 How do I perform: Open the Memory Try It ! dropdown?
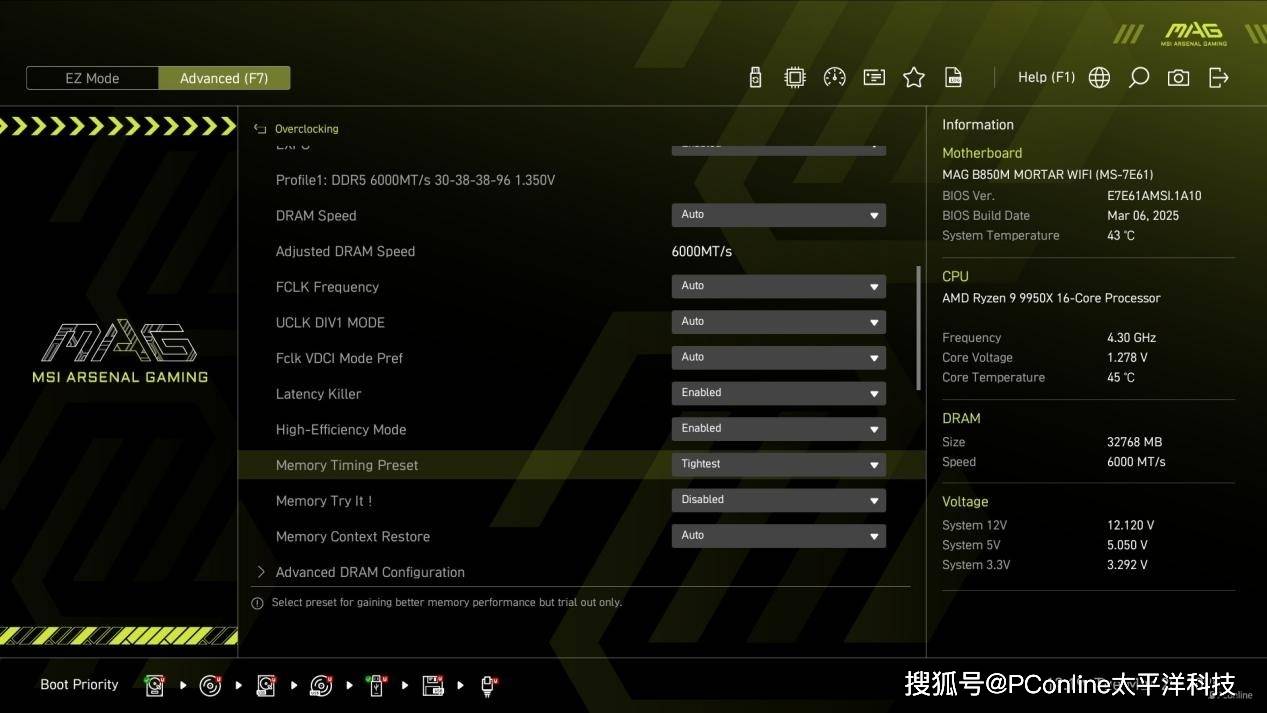[778, 500]
